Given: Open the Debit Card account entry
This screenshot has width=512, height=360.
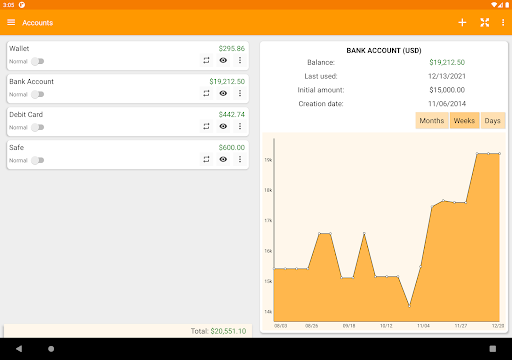Looking at the screenshot, I should pyautogui.click(x=128, y=122).
